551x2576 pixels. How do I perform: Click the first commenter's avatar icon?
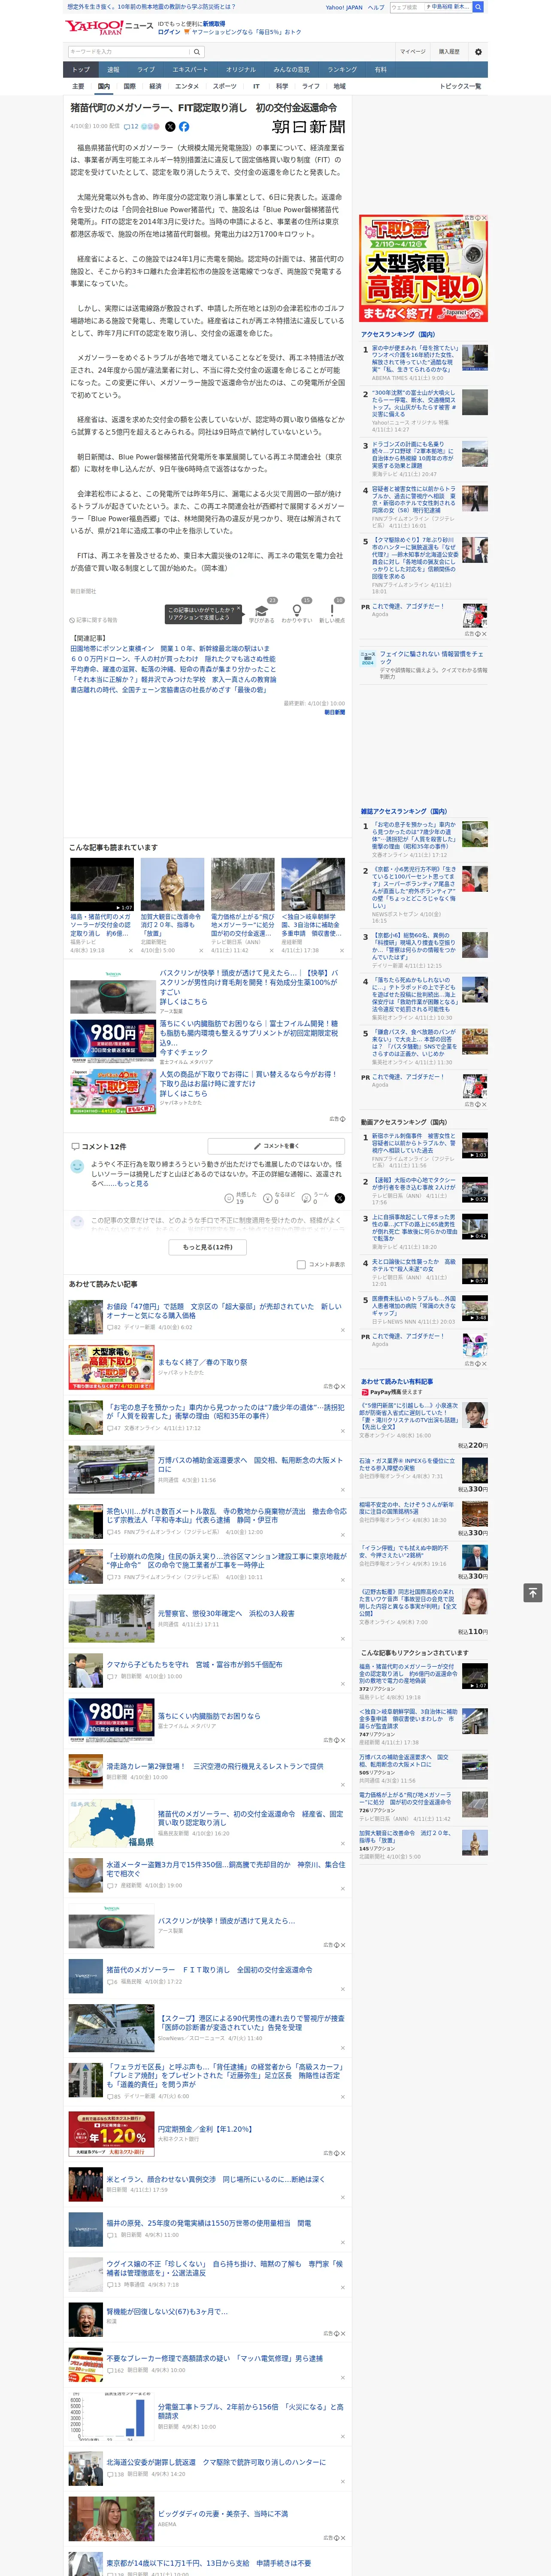point(77,1167)
